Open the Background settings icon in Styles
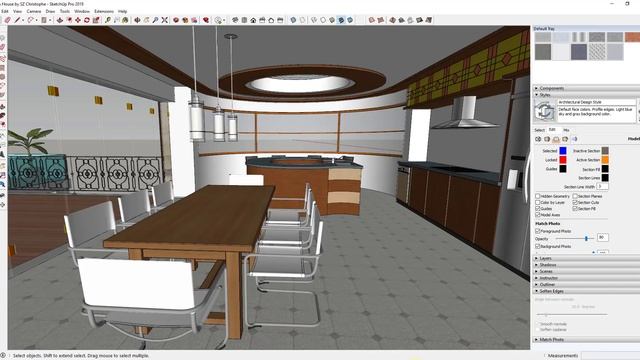This screenshot has height=360, width=640. [556, 139]
